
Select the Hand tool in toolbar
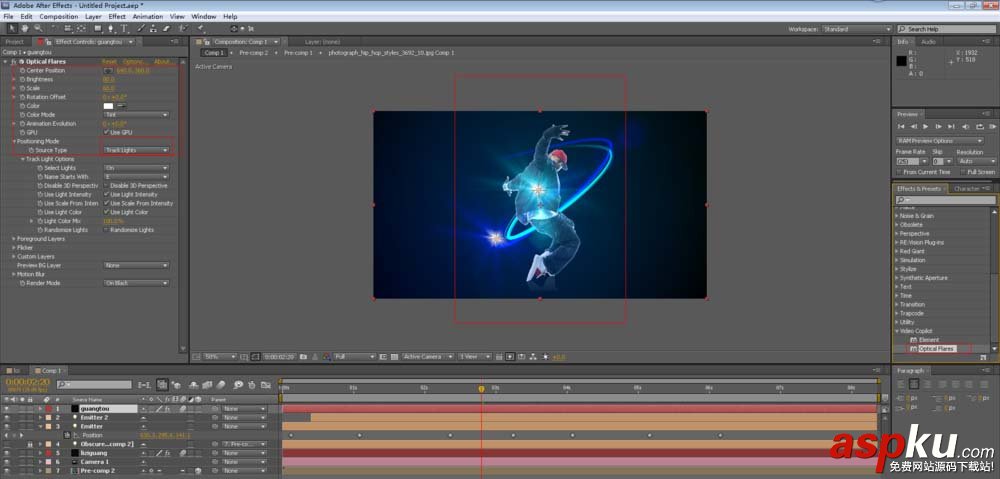(x=24, y=29)
